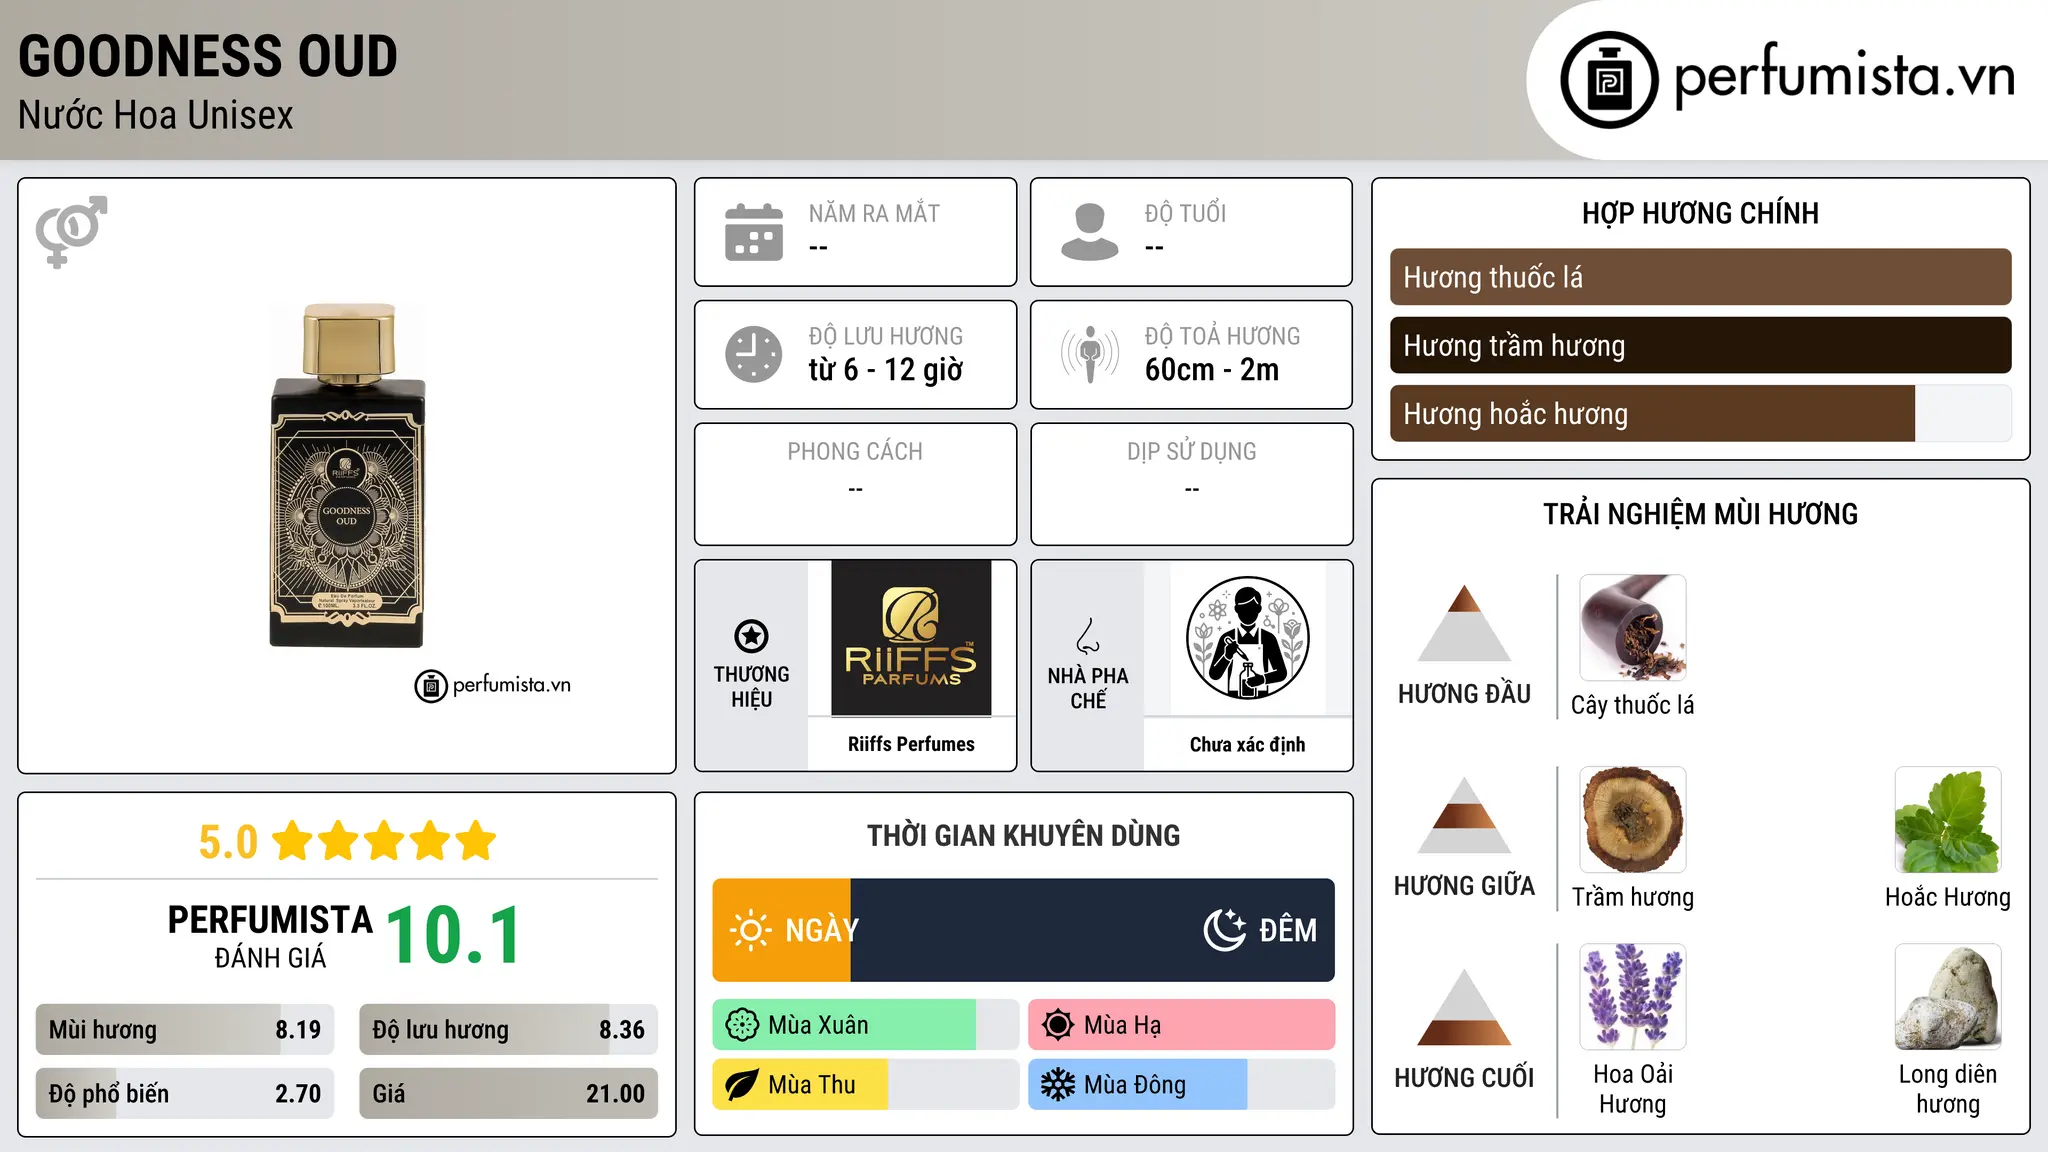Select the Hoắc Hương note image
Viewport: 2048px width, 1152px height.
point(1947,820)
